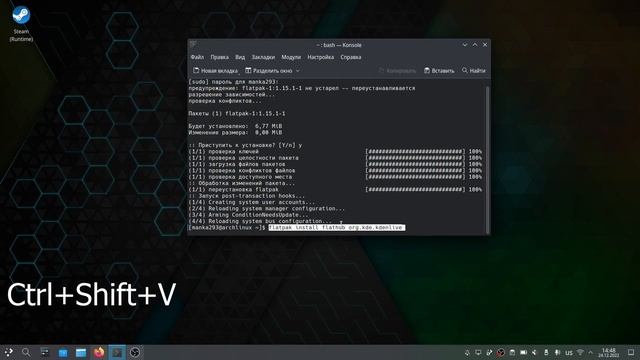The image size is (640, 360).
Task: Click the Новая вкладка toolbar button
Action: click(215, 71)
